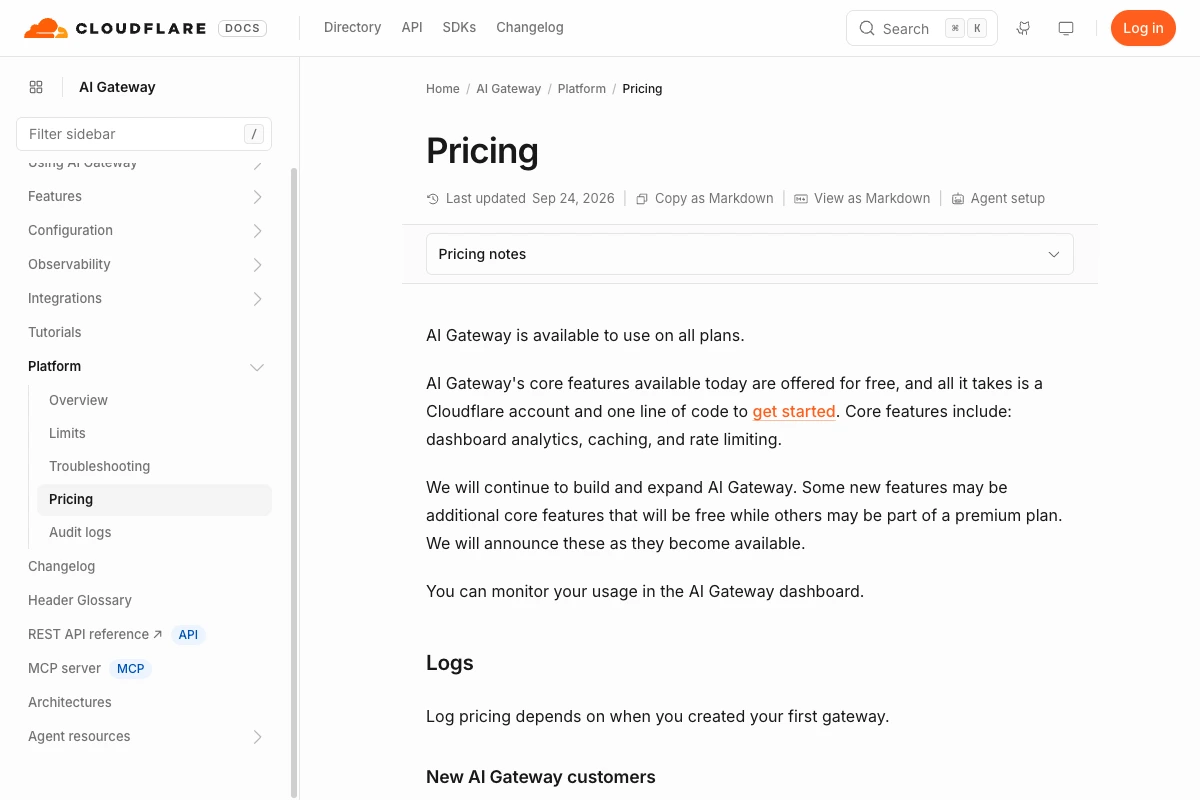The width and height of the screenshot is (1200, 800).
Task: Open SDKs in top navigation
Action: [459, 27]
